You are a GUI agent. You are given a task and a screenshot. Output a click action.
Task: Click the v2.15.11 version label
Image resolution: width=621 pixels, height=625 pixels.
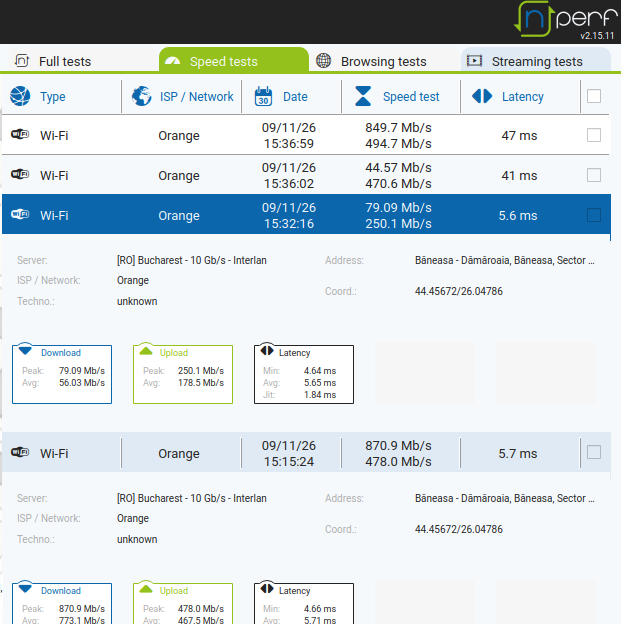click(597, 35)
